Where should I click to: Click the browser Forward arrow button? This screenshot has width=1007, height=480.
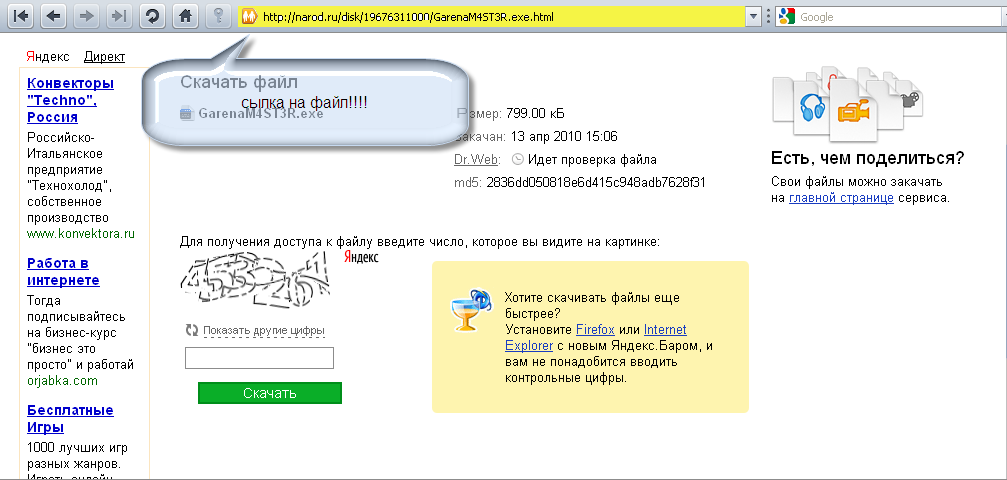click(x=85, y=17)
